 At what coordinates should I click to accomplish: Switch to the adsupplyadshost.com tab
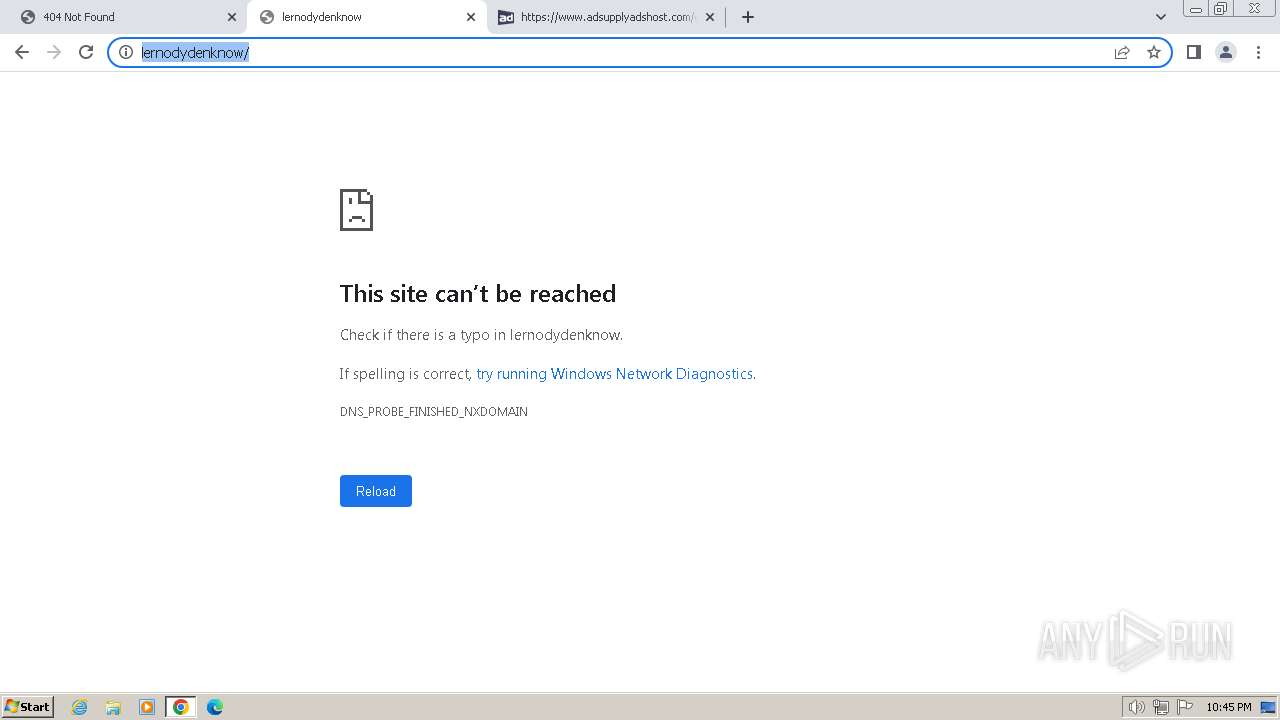pyautogui.click(x=606, y=17)
